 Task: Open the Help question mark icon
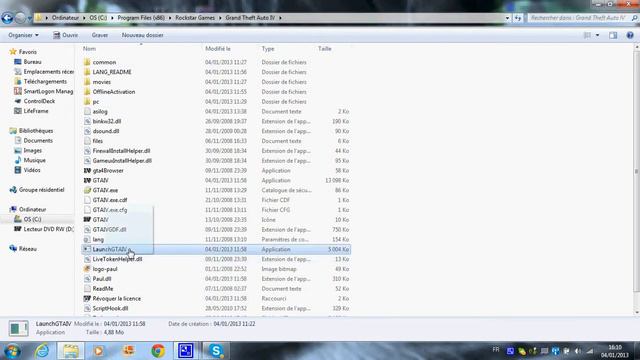[x=630, y=36]
